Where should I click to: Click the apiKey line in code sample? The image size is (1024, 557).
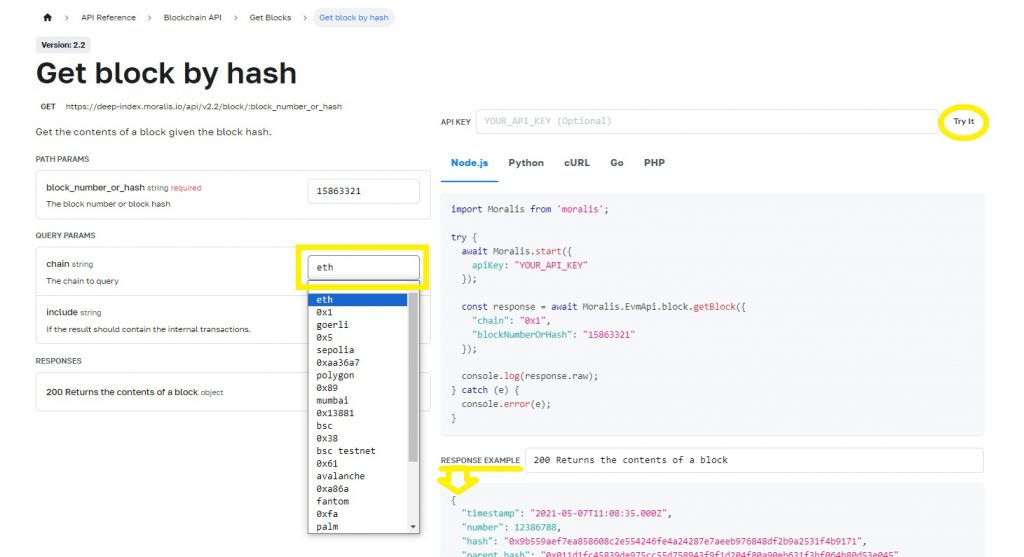point(530,266)
